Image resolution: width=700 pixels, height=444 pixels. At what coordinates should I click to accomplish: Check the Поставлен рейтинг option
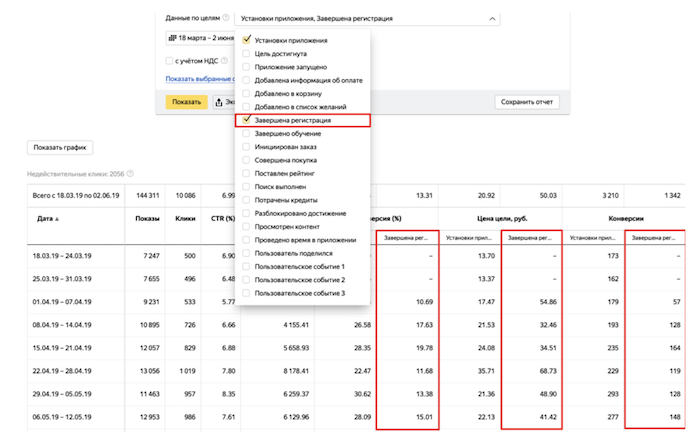click(x=246, y=173)
